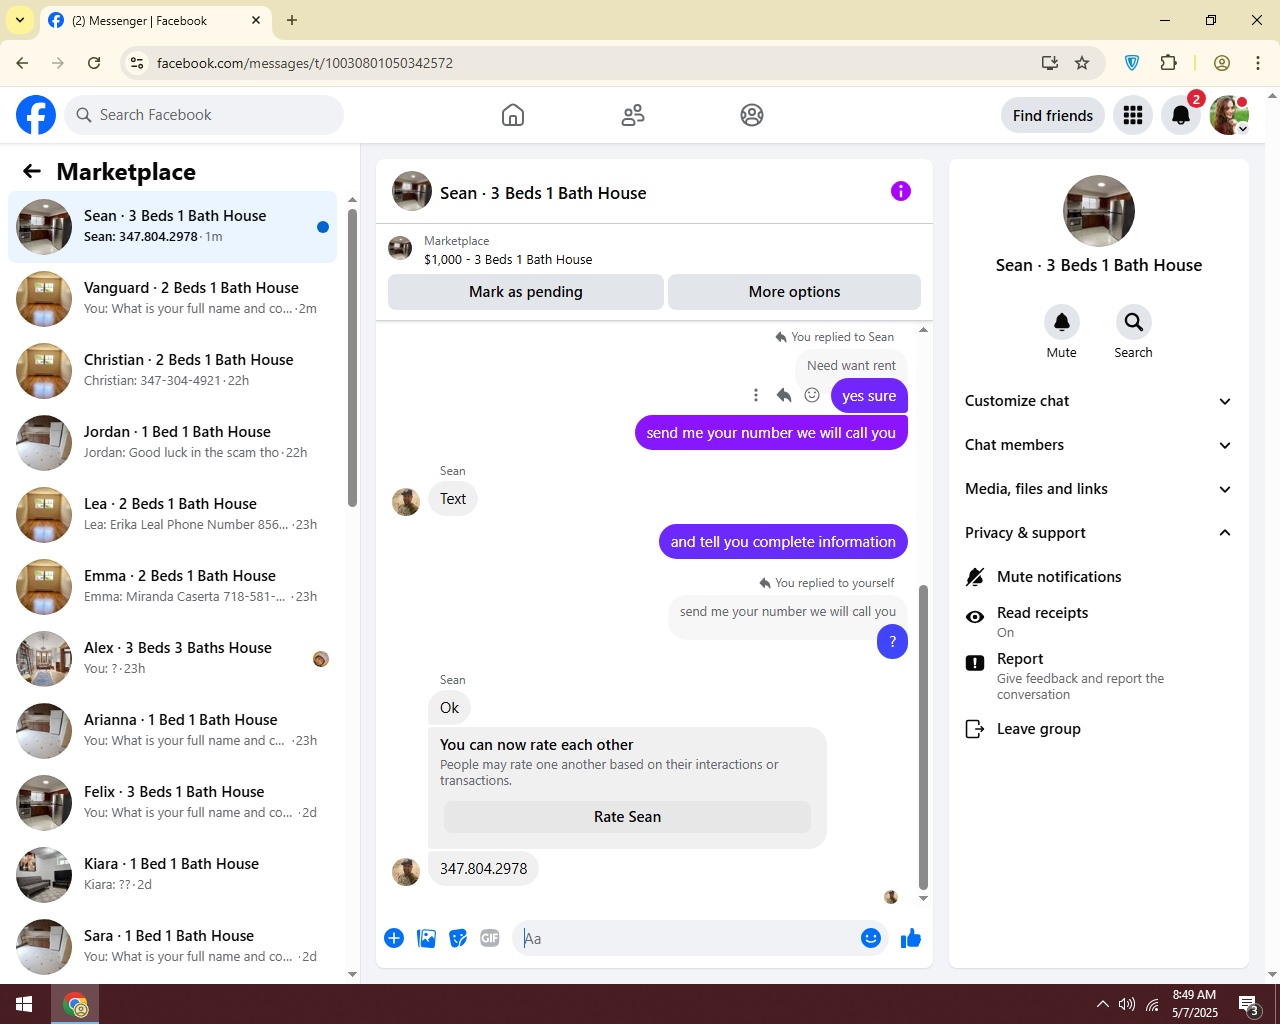Open more actions plus icon in composer
The image size is (1280, 1024).
394,938
